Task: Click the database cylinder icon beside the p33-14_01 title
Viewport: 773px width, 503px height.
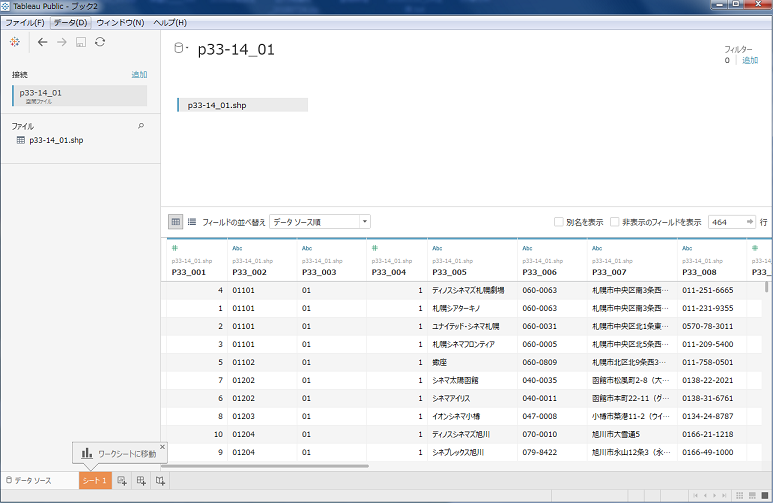Action: click(179, 48)
